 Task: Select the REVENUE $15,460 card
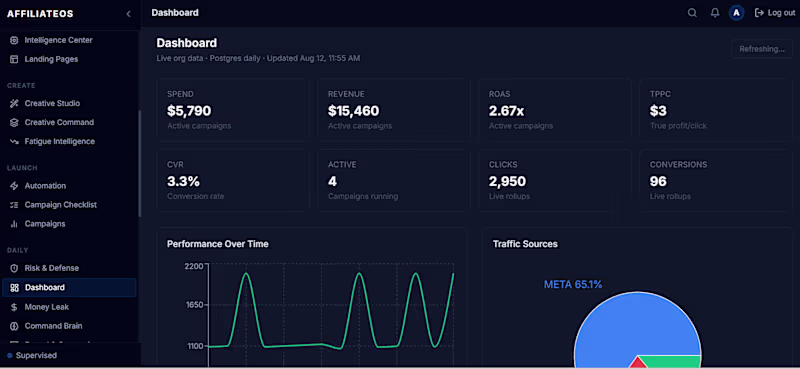[394, 110]
